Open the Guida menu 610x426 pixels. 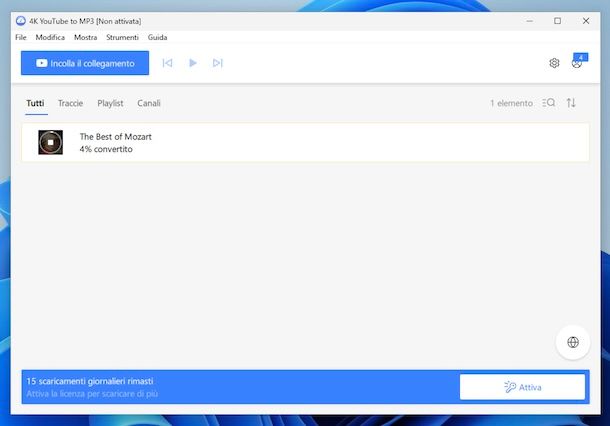point(158,37)
